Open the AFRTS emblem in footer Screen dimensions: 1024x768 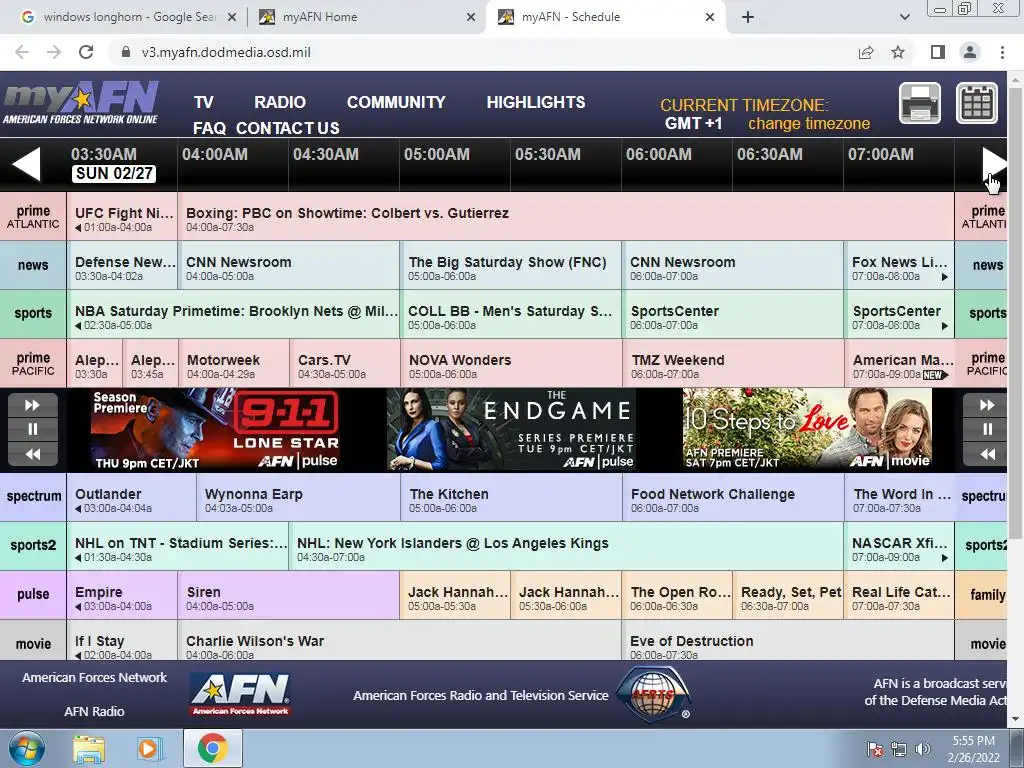click(x=653, y=694)
